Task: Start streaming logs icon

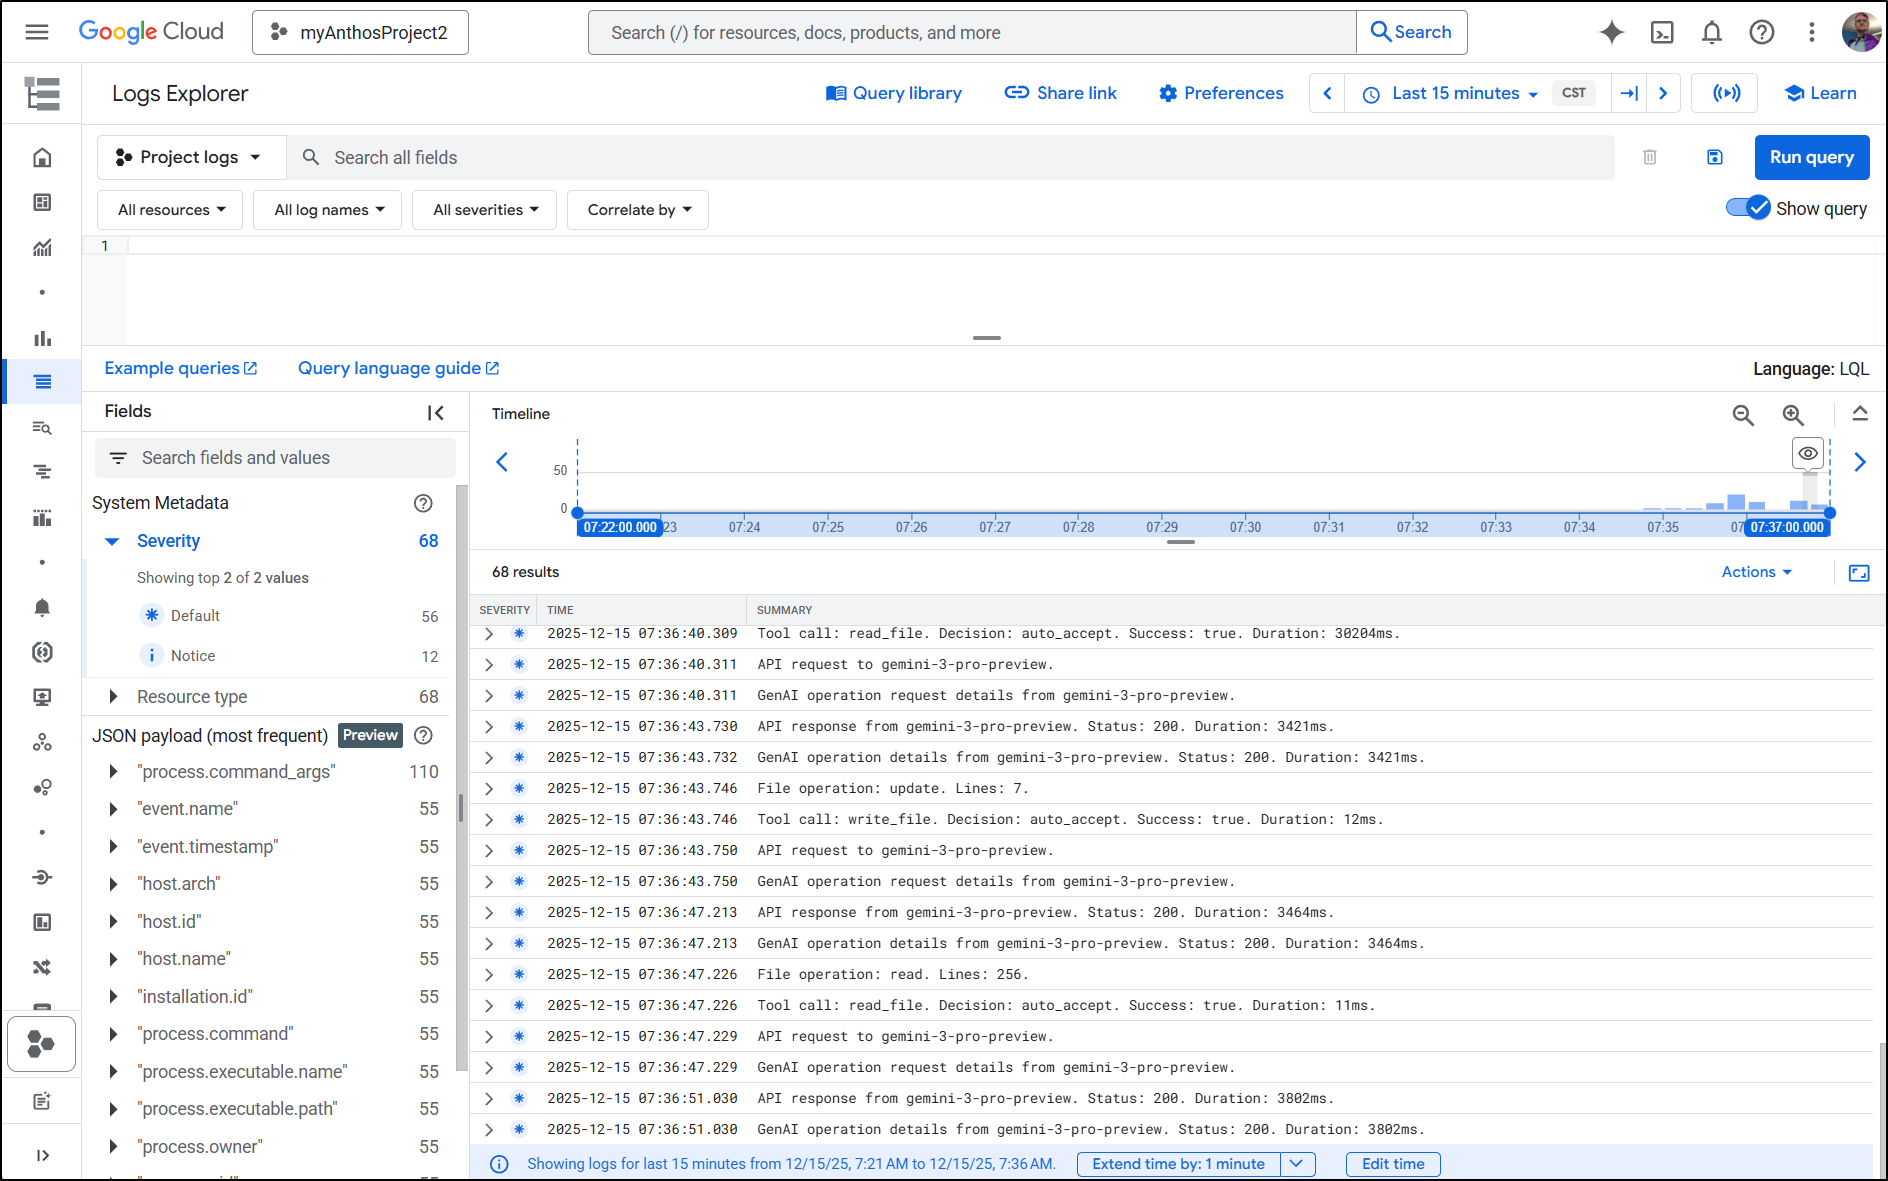Action: click(1726, 93)
